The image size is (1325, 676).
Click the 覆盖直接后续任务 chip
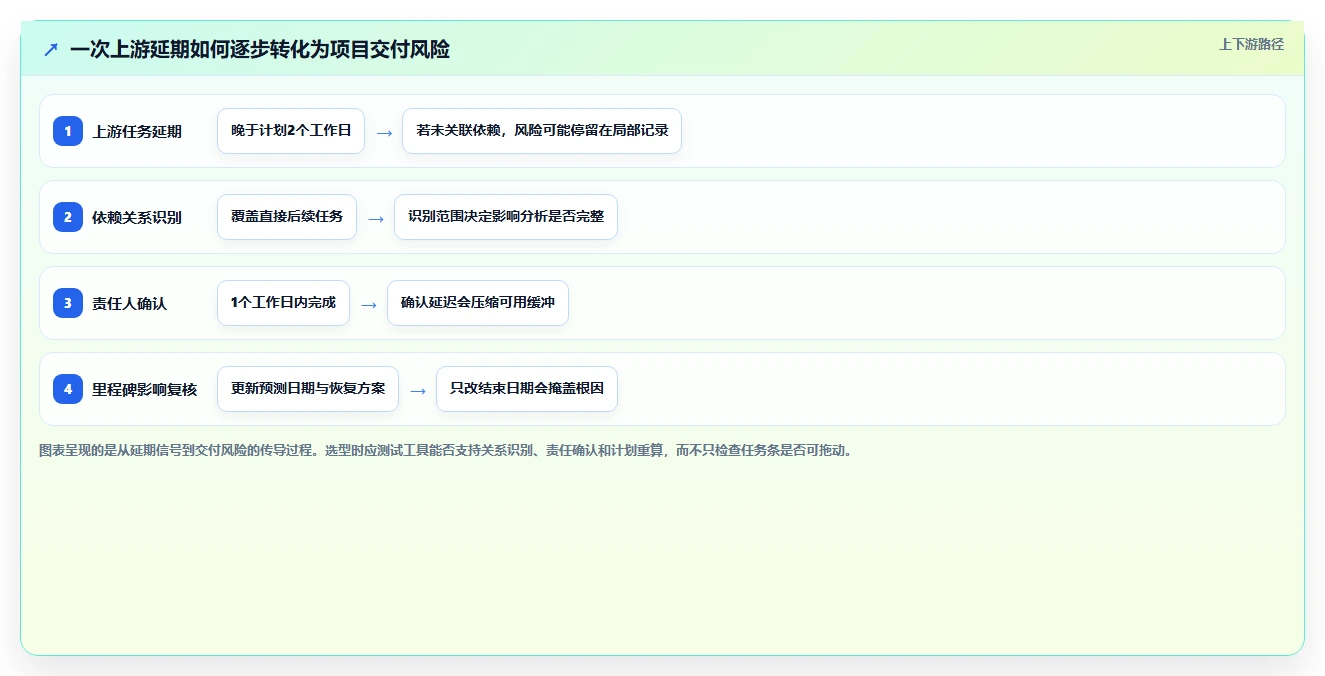click(x=287, y=217)
